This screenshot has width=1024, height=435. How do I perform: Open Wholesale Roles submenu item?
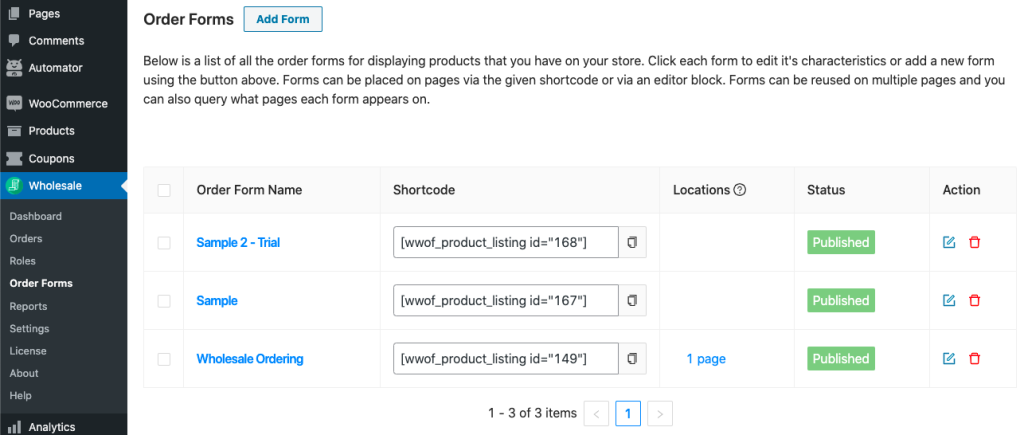23,261
